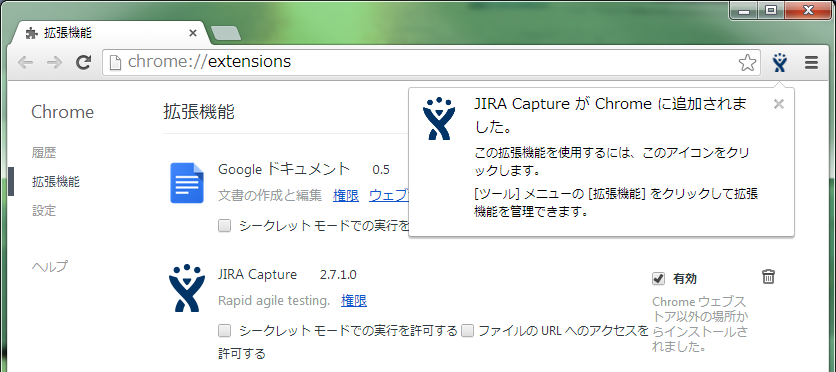Click the address bar showing chrome://extensions
The height and width of the screenshot is (372, 836).
[x=431, y=63]
